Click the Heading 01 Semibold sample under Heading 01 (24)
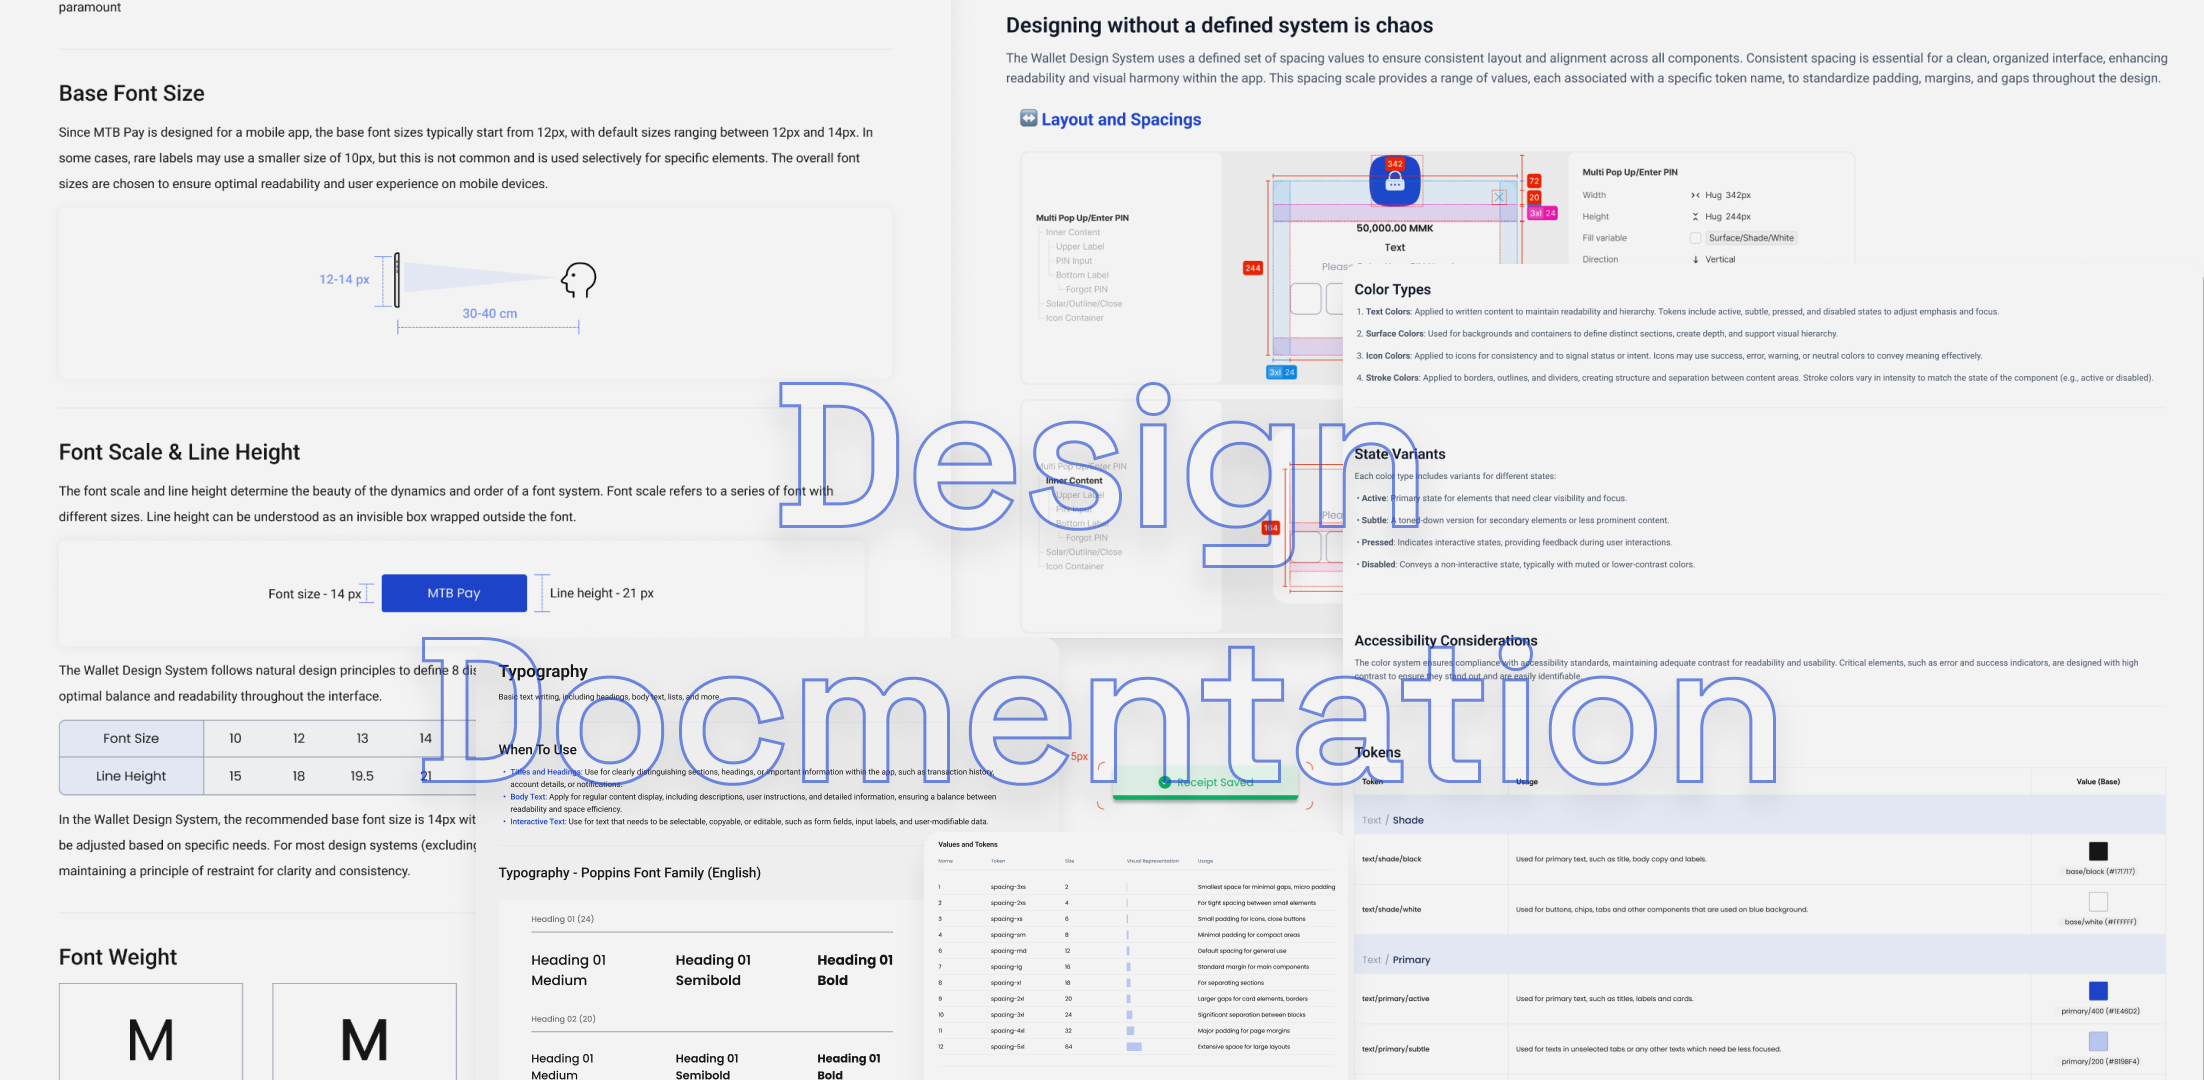 coord(713,970)
